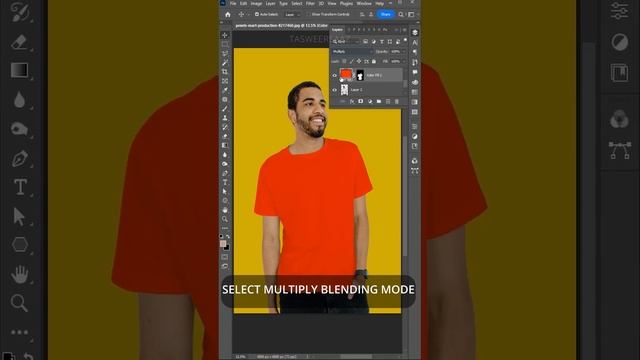
Task: Open the Window menu
Action: point(364,3)
